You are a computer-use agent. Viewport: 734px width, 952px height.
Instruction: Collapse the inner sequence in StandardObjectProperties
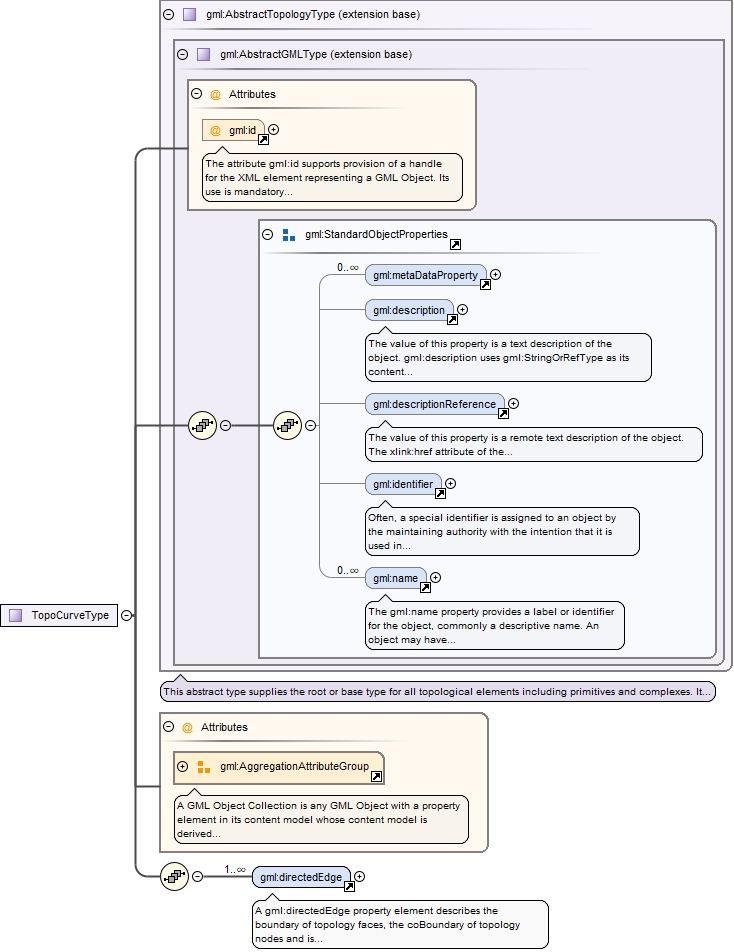point(310,426)
